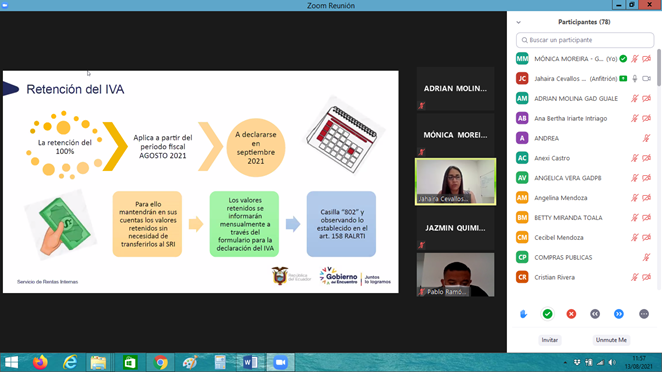Select Ana Bertha Iriarte Intriago in list
The image size is (662, 372).
(x=584, y=118)
